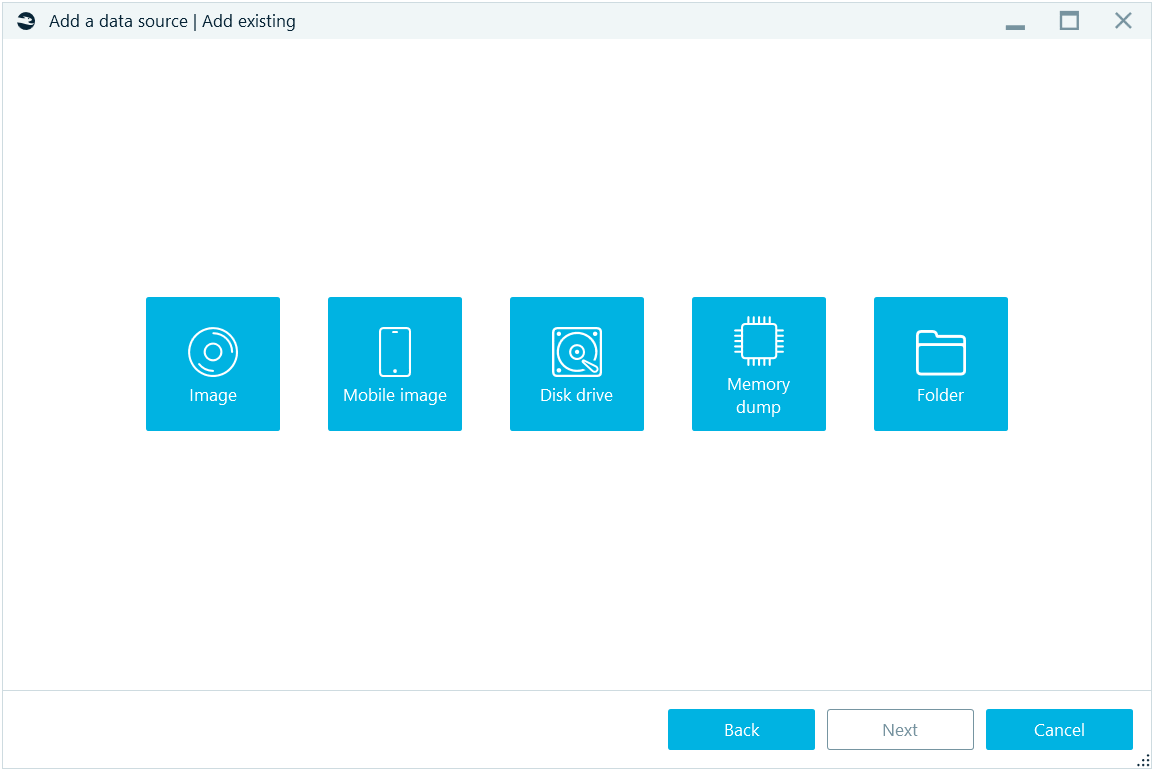Click the app logo in title bar
The height and width of the screenshot is (771, 1154).
pos(26,21)
